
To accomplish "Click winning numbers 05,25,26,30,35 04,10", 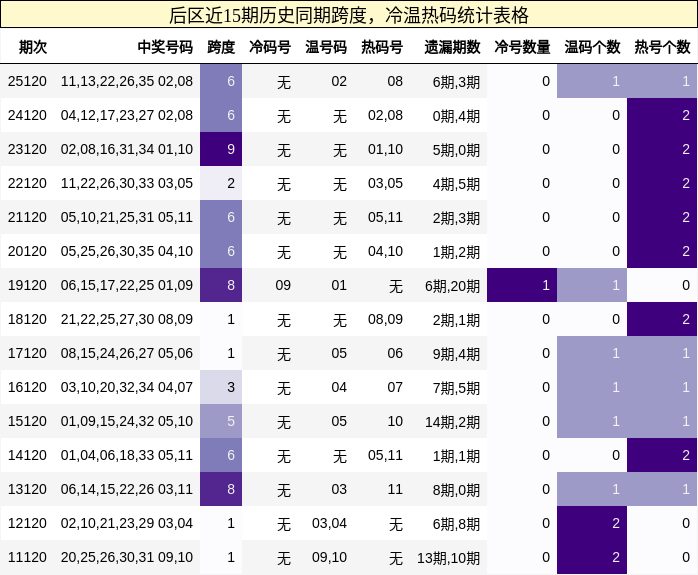I will point(127,251).
